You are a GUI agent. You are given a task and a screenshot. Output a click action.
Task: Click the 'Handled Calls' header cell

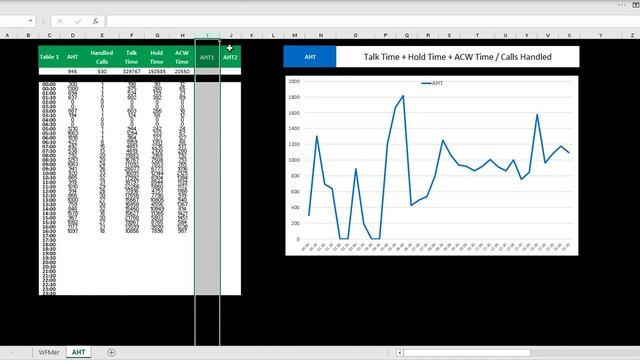[x=102, y=57]
